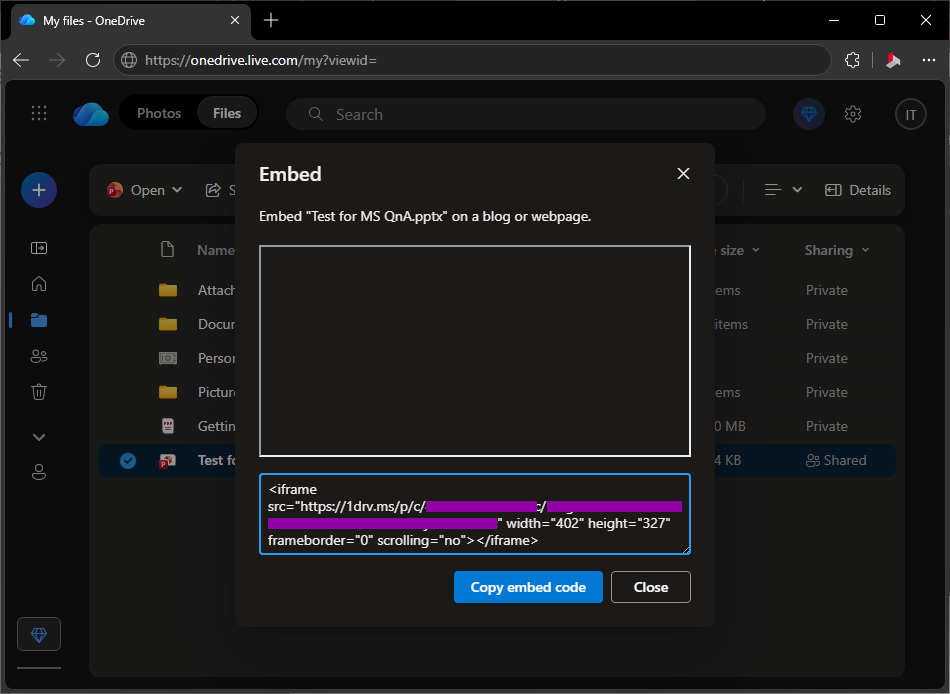Click the globe site info icon
The image size is (950, 694).
tap(128, 60)
